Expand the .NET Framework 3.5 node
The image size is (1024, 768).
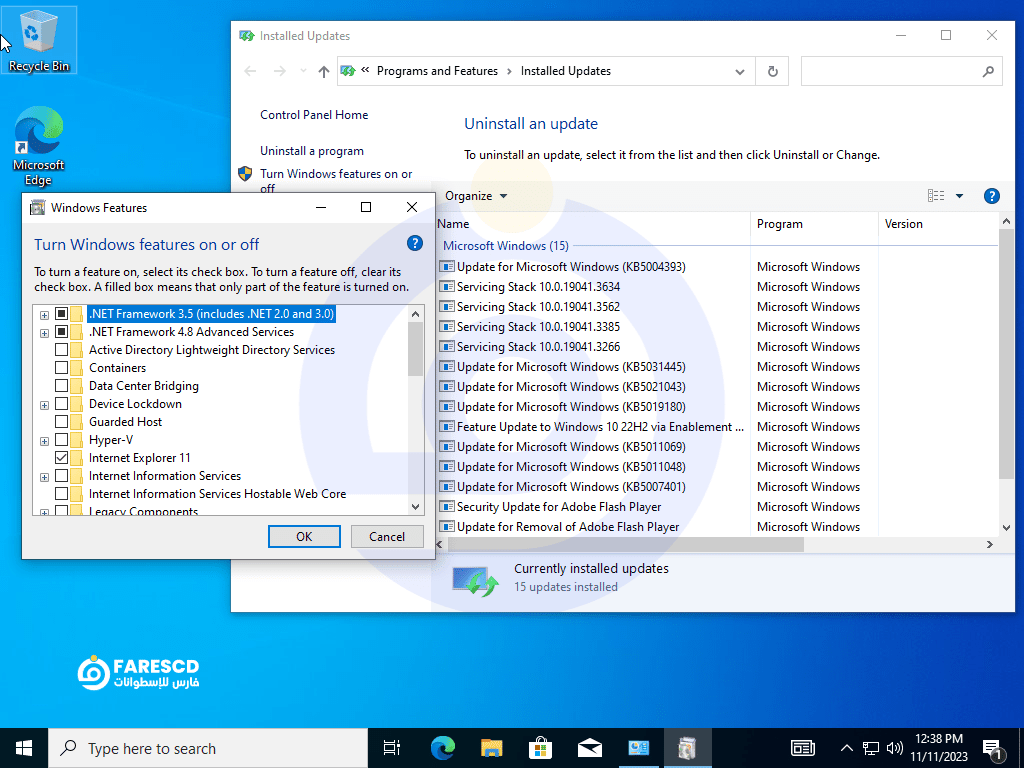(44, 315)
